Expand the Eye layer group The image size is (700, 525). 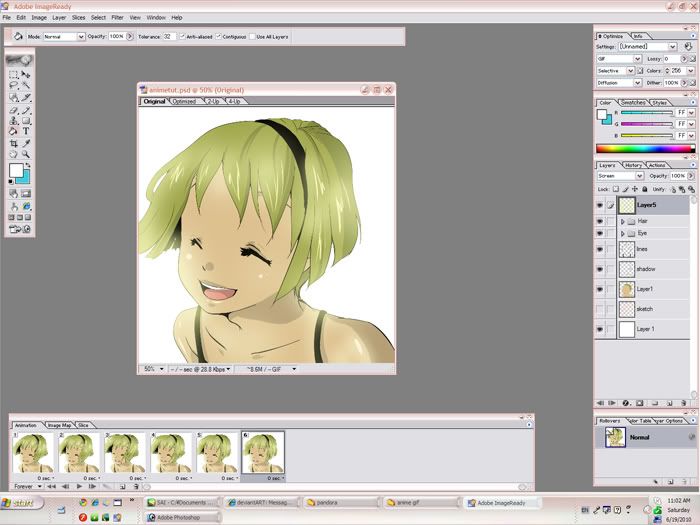pyautogui.click(x=622, y=233)
